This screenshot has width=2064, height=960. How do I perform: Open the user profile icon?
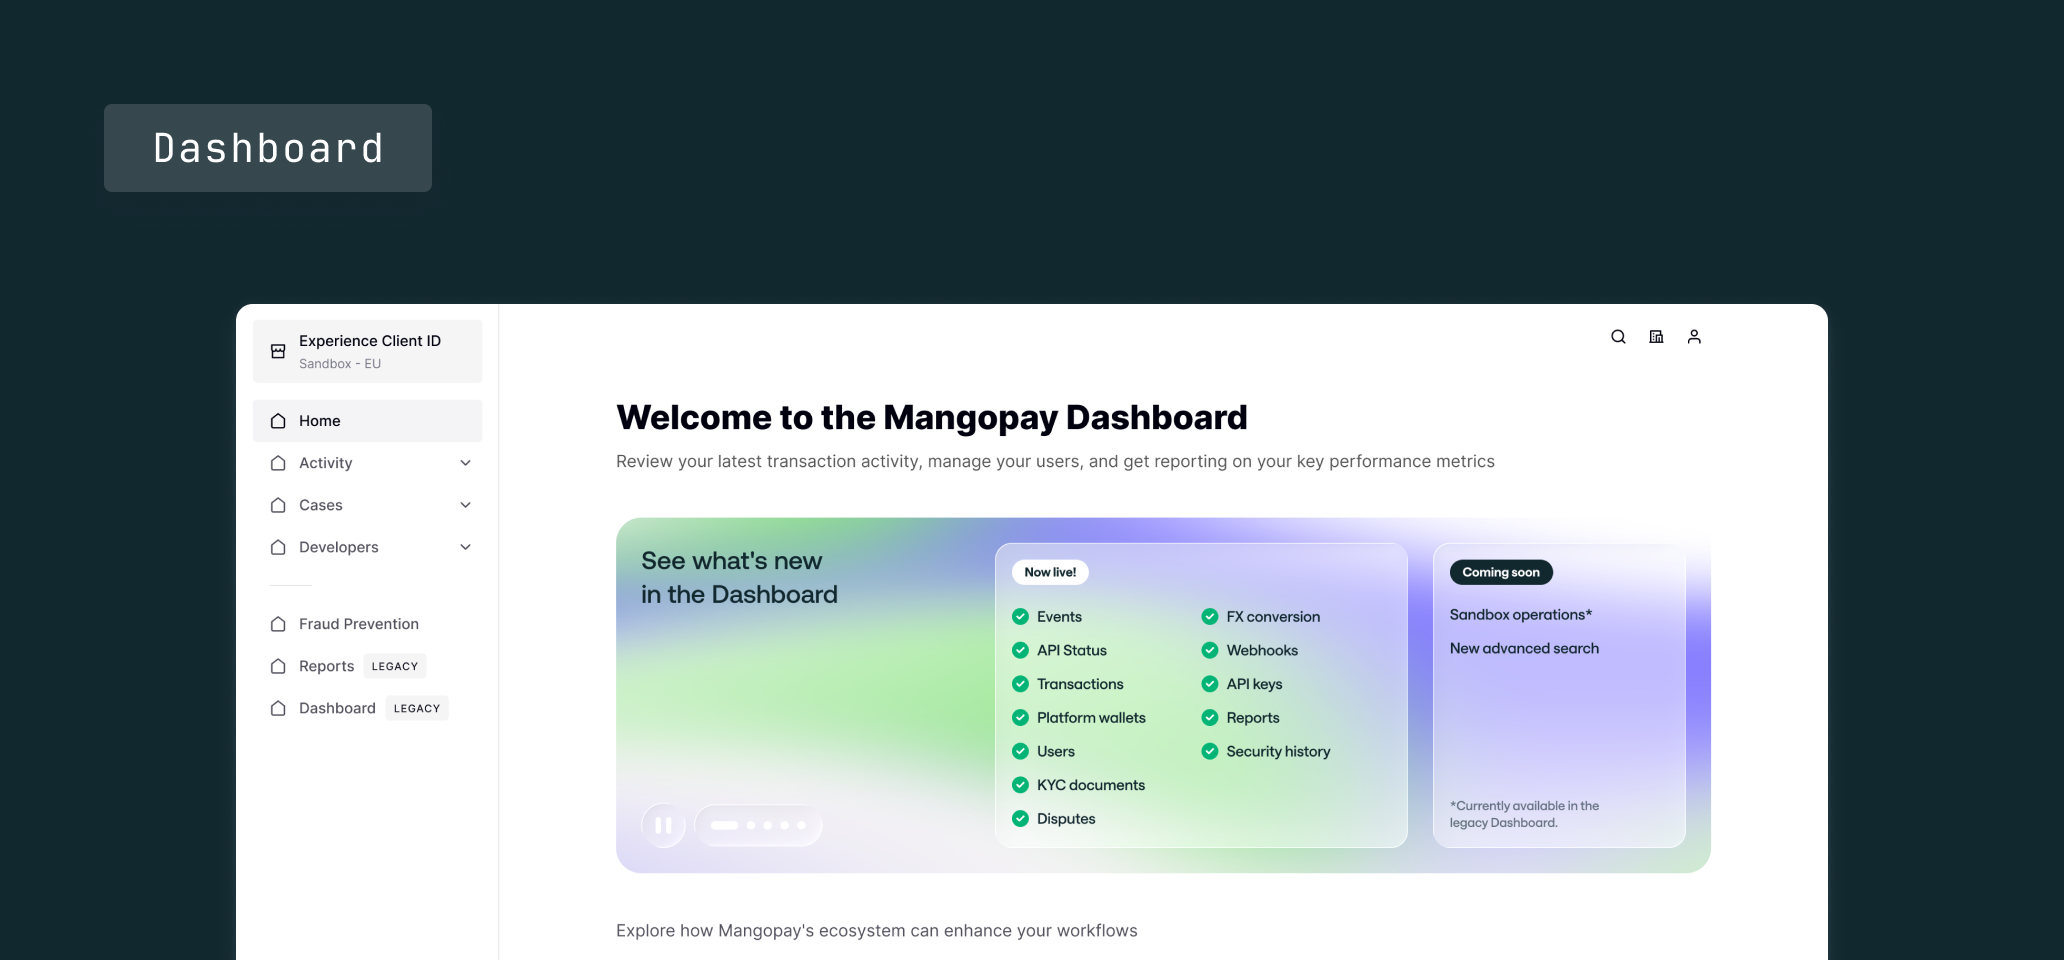tap(1694, 337)
